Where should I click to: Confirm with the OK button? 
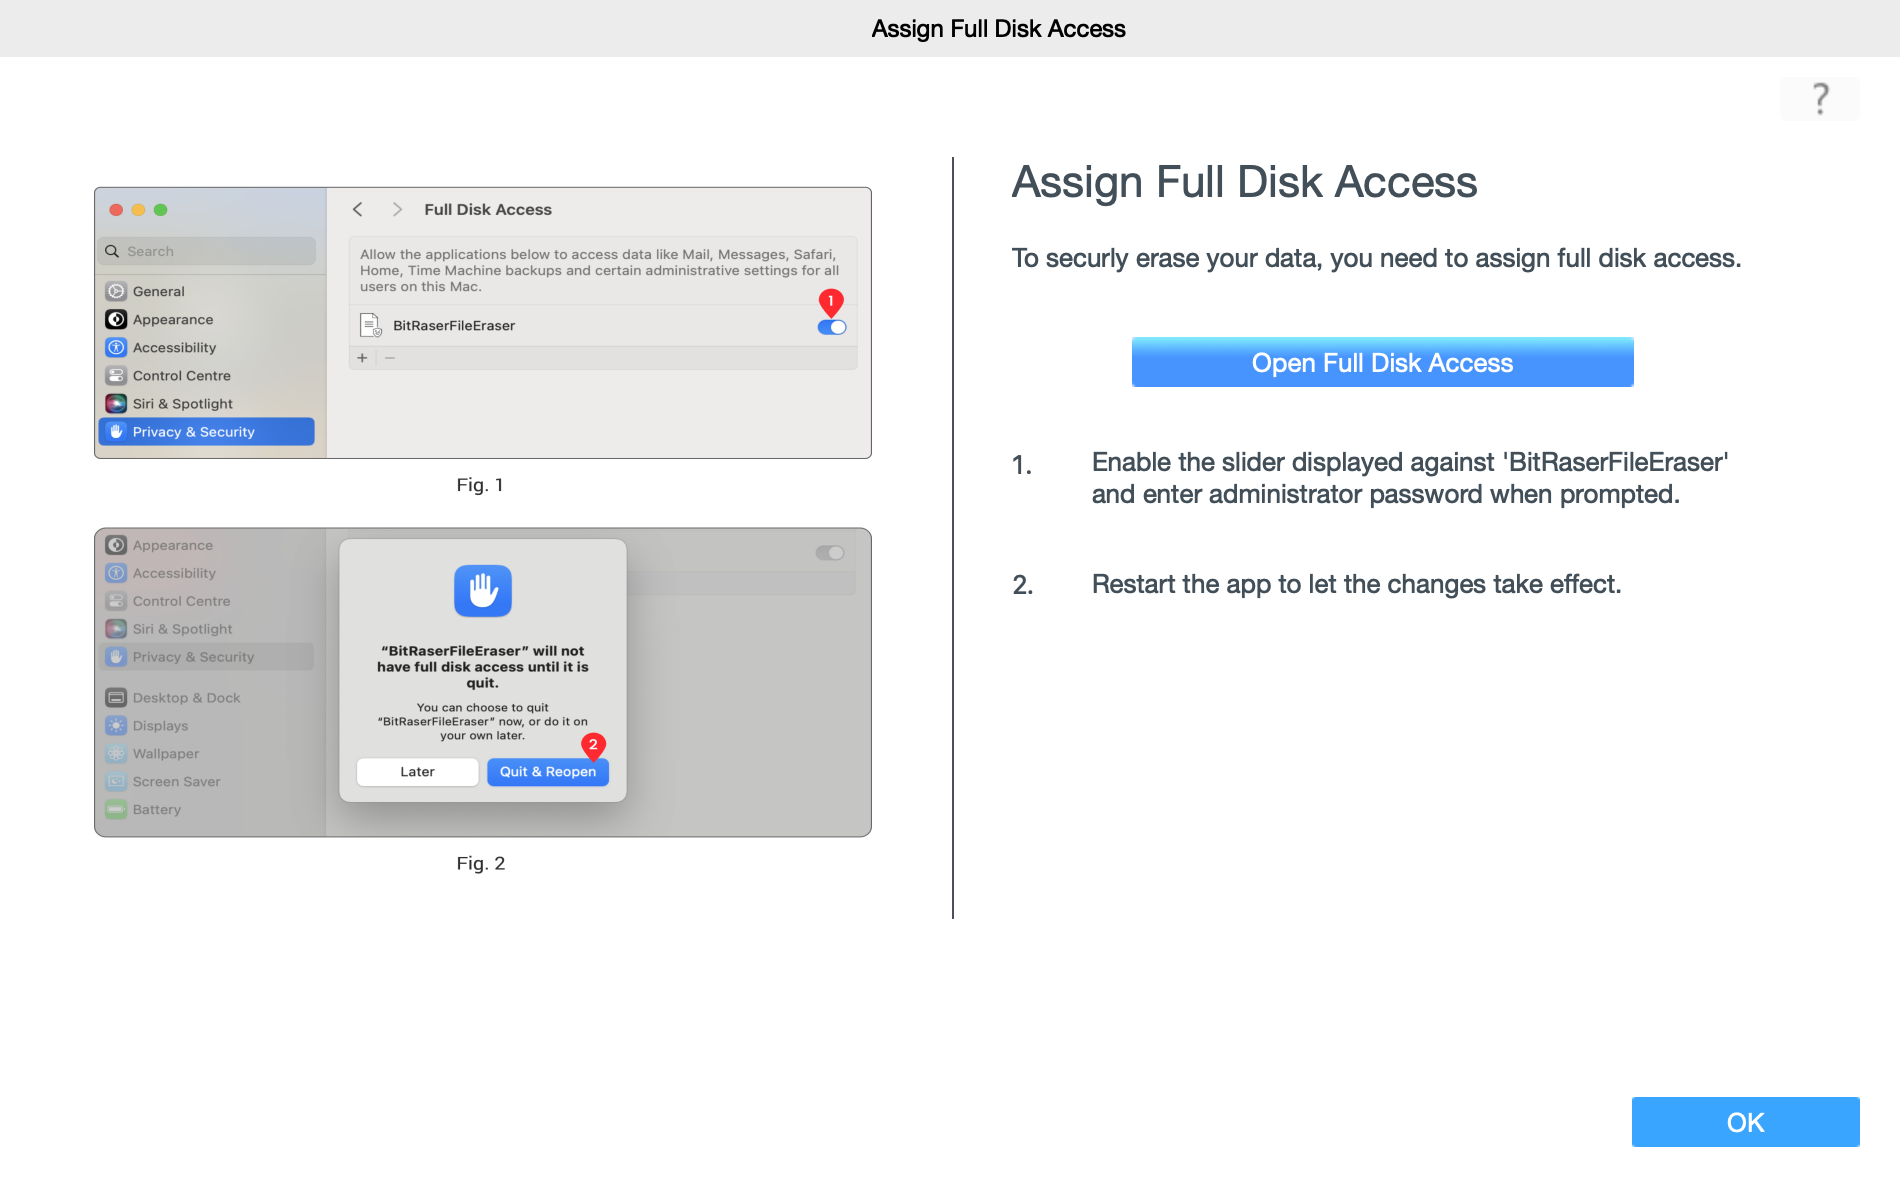pyautogui.click(x=1745, y=1122)
